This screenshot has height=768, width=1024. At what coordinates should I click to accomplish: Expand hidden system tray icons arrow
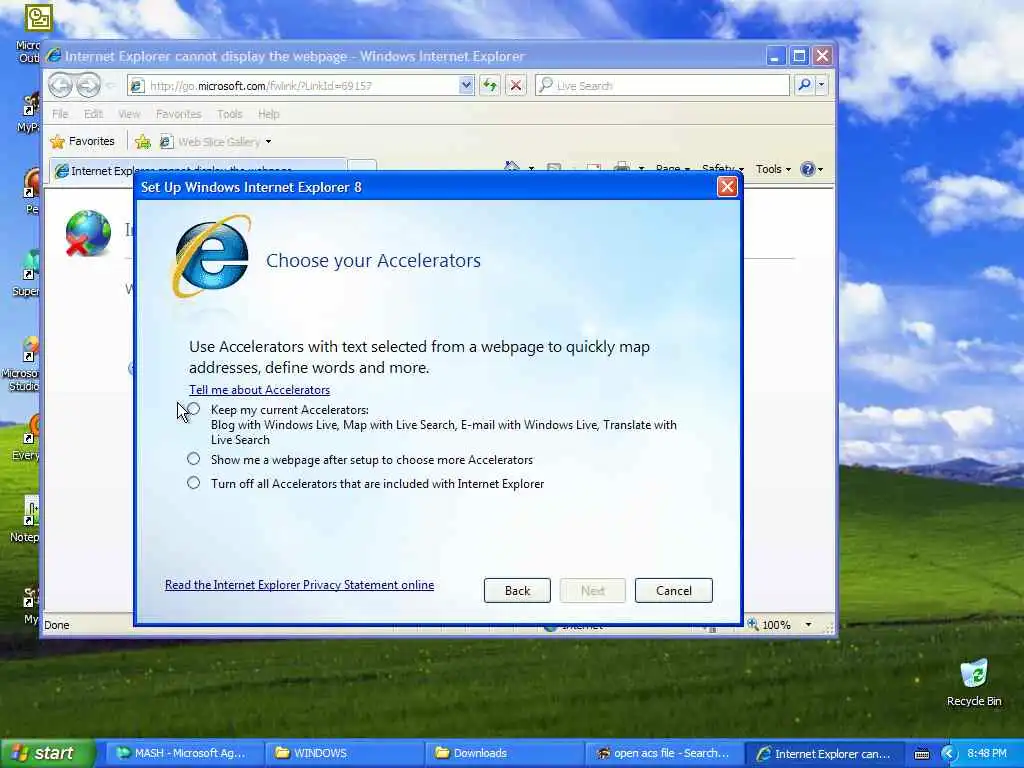[x=948, y=754]
